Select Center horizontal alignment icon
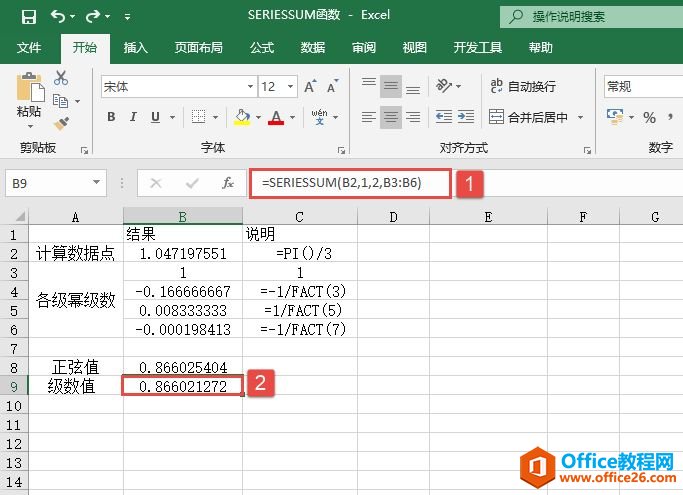This screenshot has height=495, width=683. click(x=391, y=117)
